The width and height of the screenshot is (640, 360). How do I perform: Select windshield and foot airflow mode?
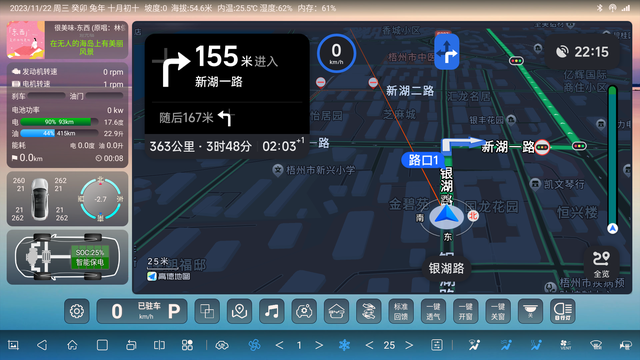(x=474, y=345)
